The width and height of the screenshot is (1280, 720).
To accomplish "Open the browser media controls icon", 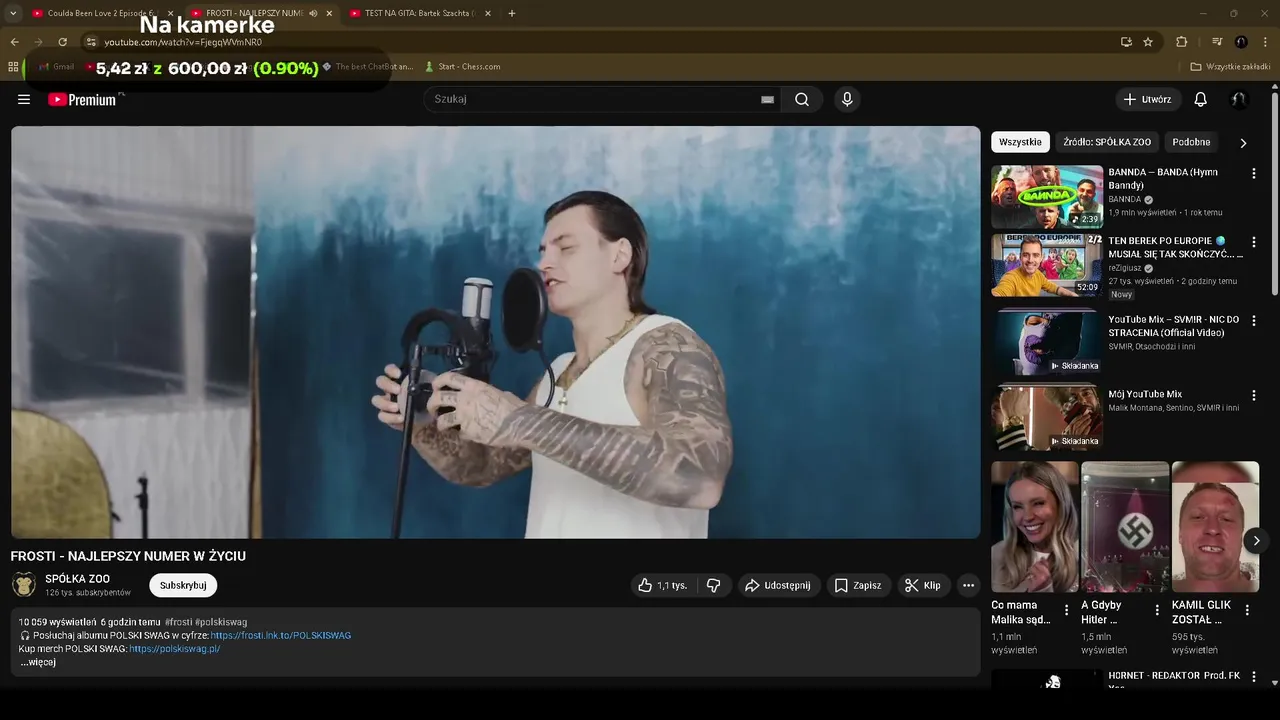I will coord(1217,42).
